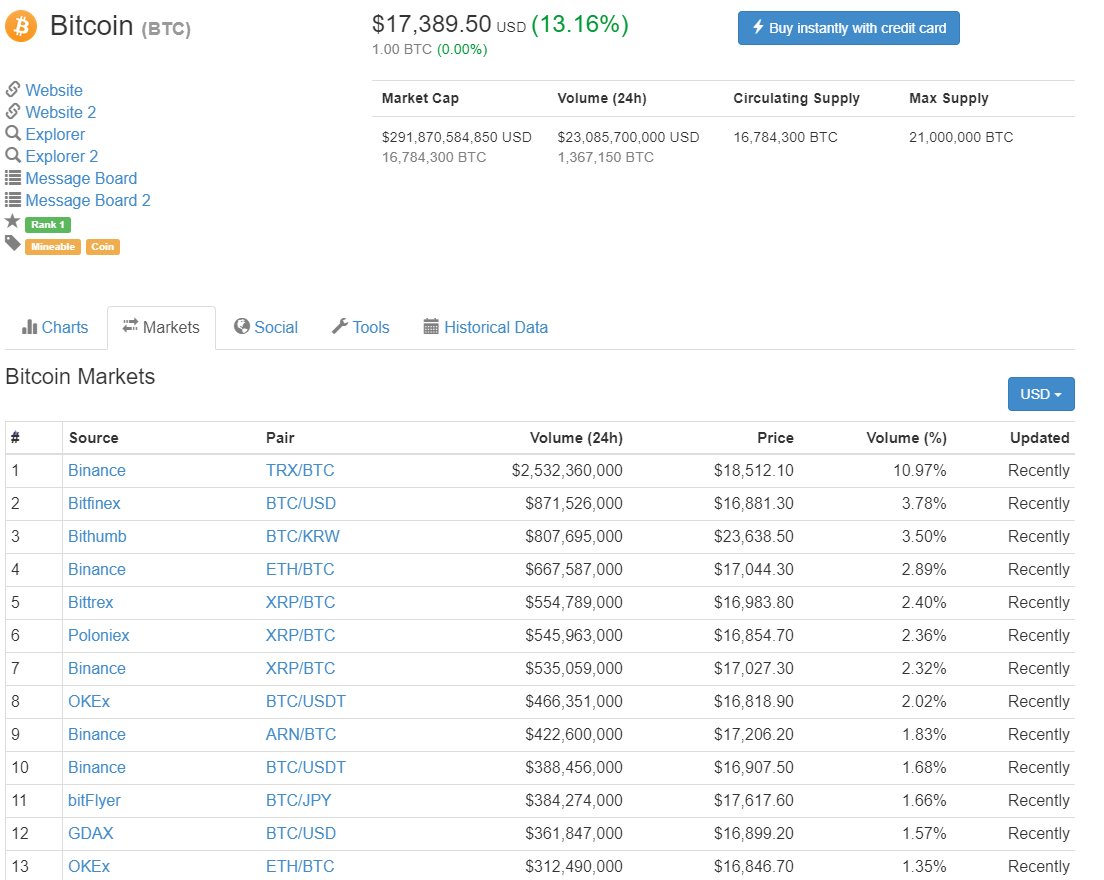1104x880 pixels.
Task: Click the list icon beside Message Board
Action: (13, 177)
